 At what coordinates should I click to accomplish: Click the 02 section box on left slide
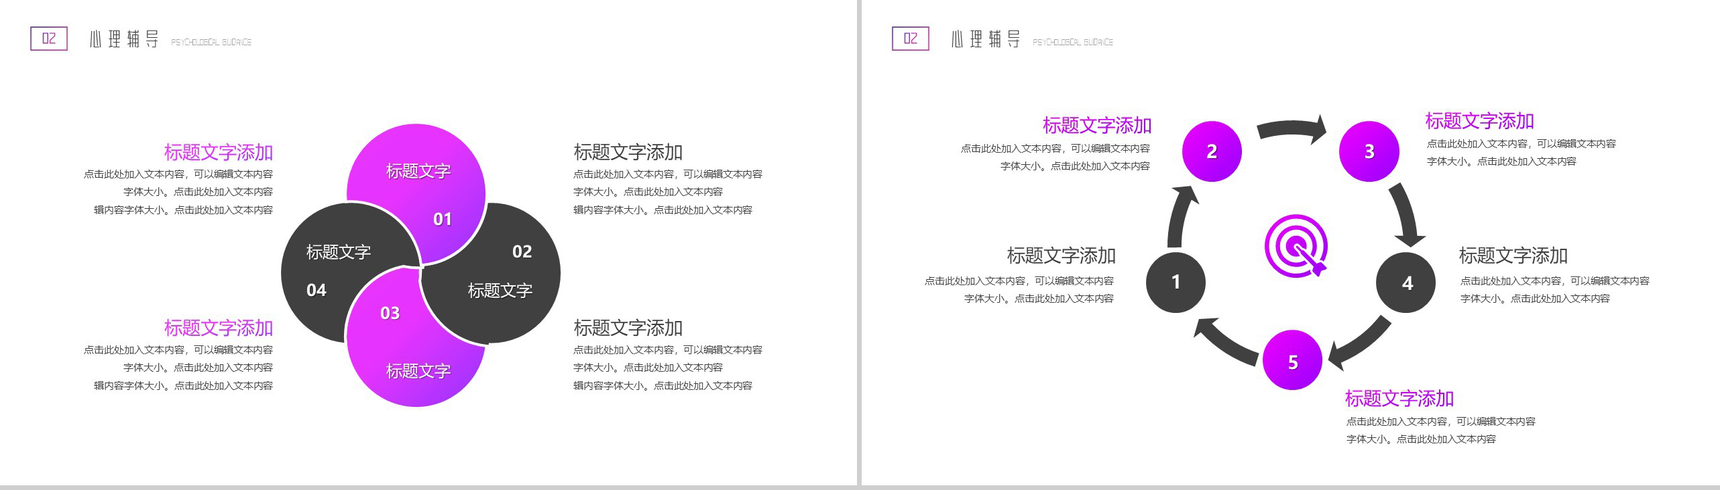[x=49, y=39]
